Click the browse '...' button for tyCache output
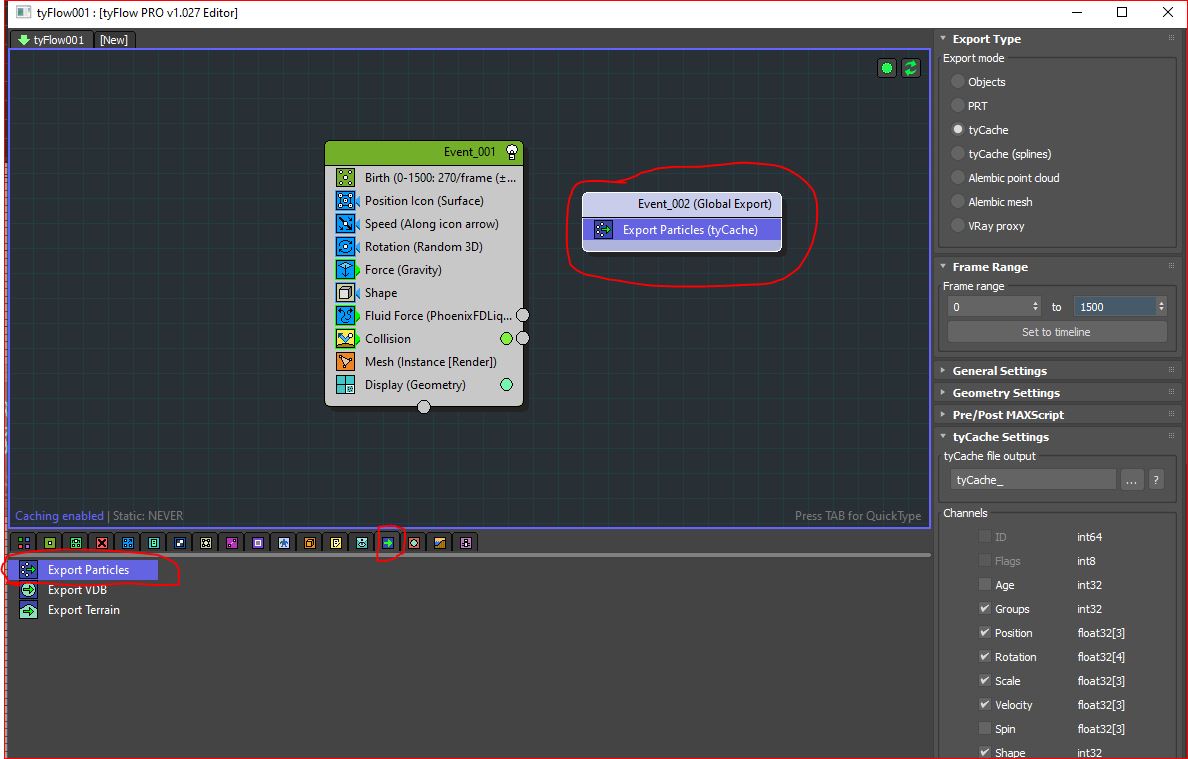1188x759 pixels. point(1131,479)
